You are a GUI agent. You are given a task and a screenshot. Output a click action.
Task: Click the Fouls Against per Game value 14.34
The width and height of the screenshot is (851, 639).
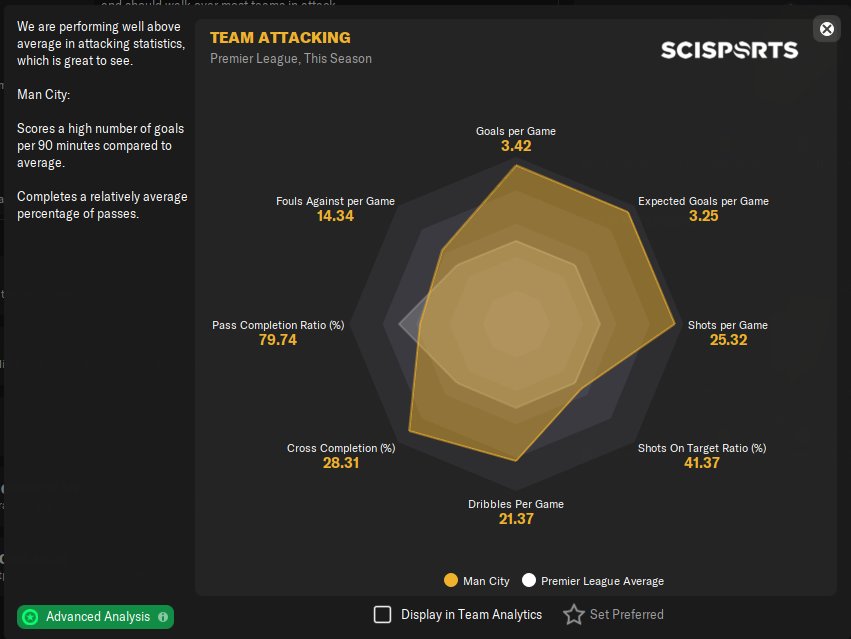point(335,216)
